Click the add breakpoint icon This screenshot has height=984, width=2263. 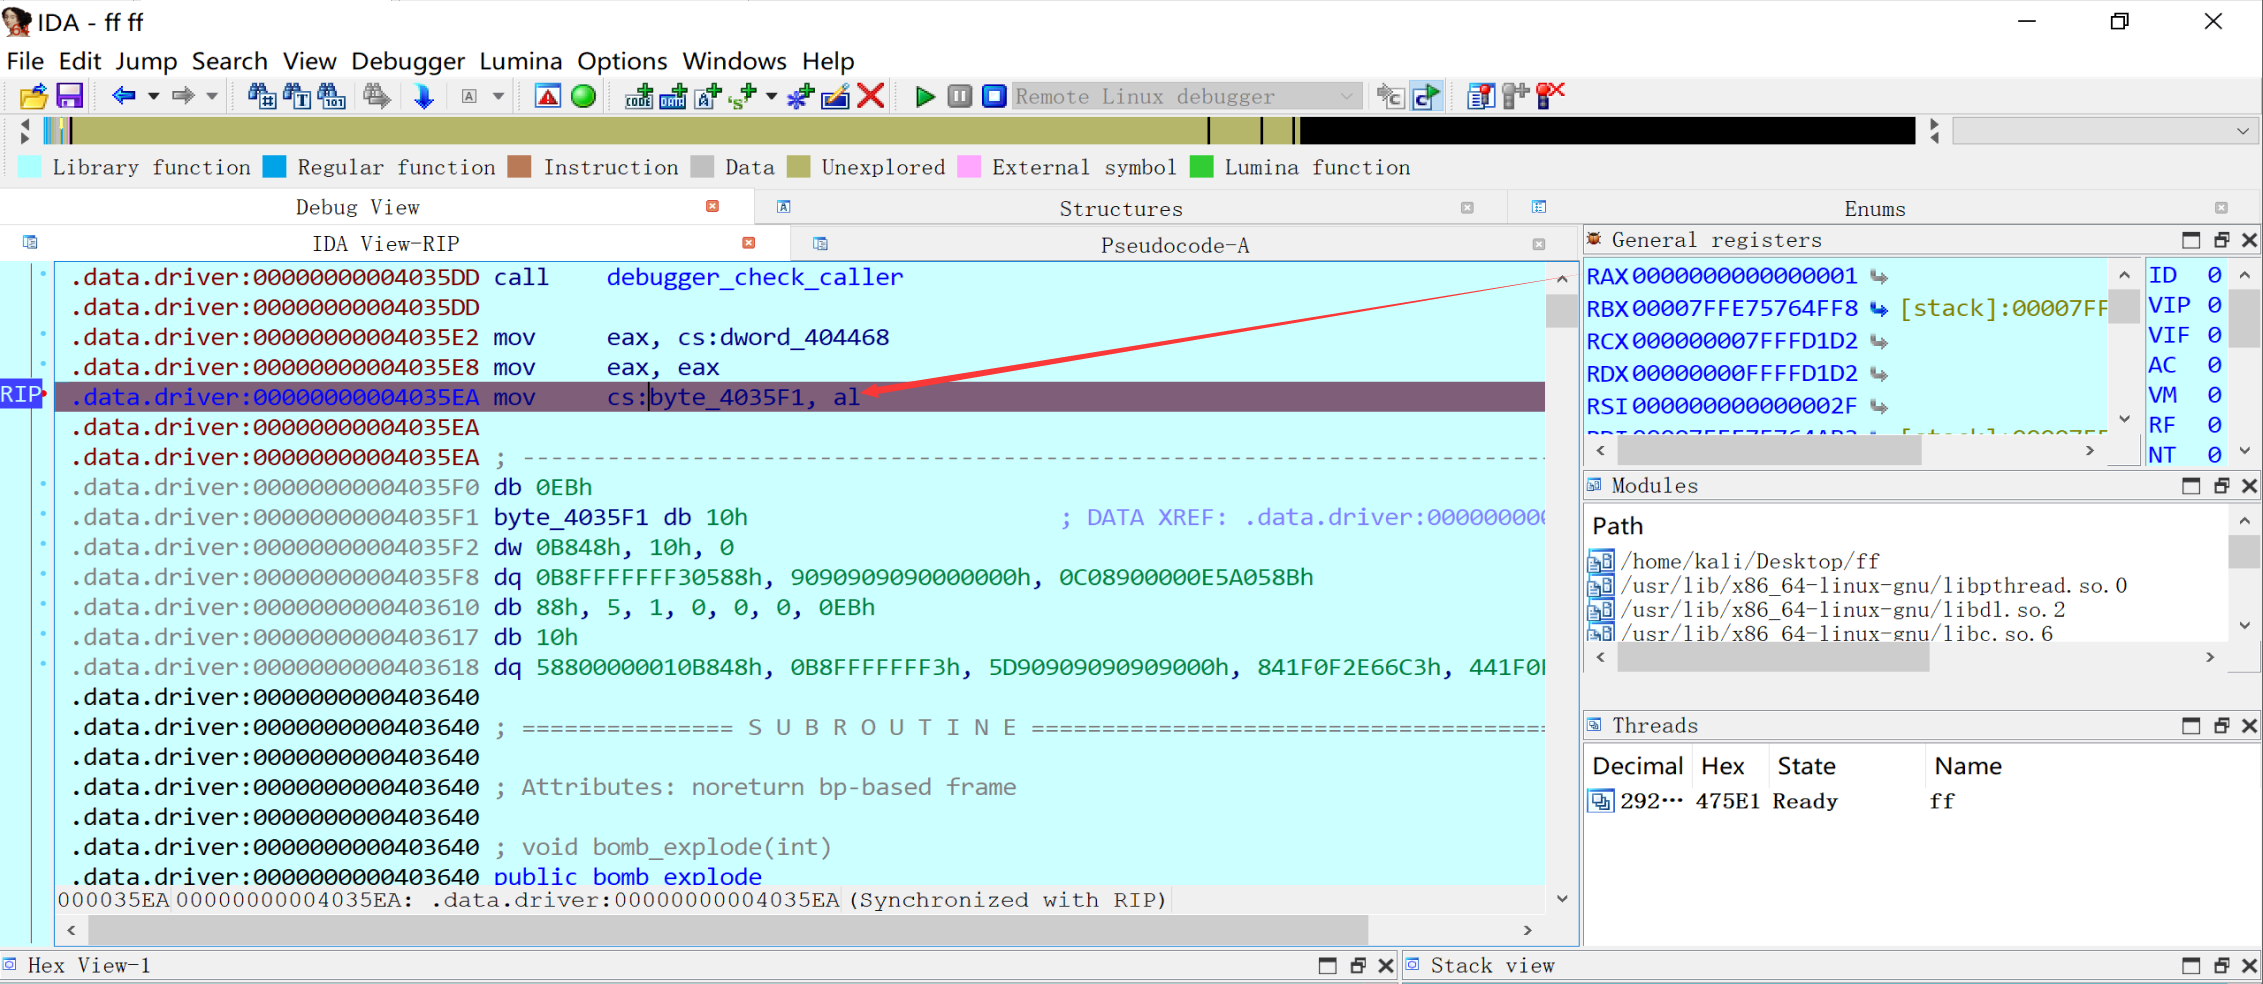pos(1515,97)
